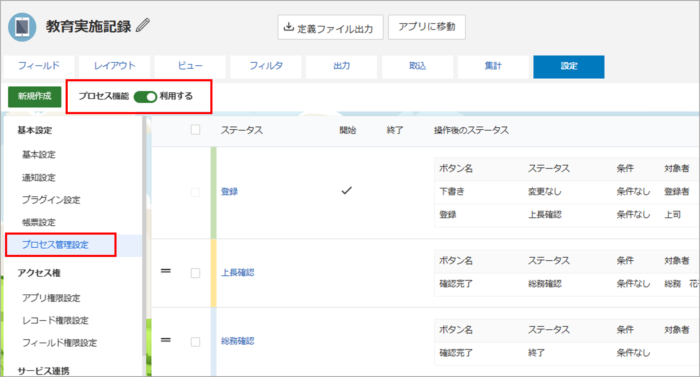The image size is (700, 377).
Task: Click the sidebar vertical scrollbar
Action: 144,237
